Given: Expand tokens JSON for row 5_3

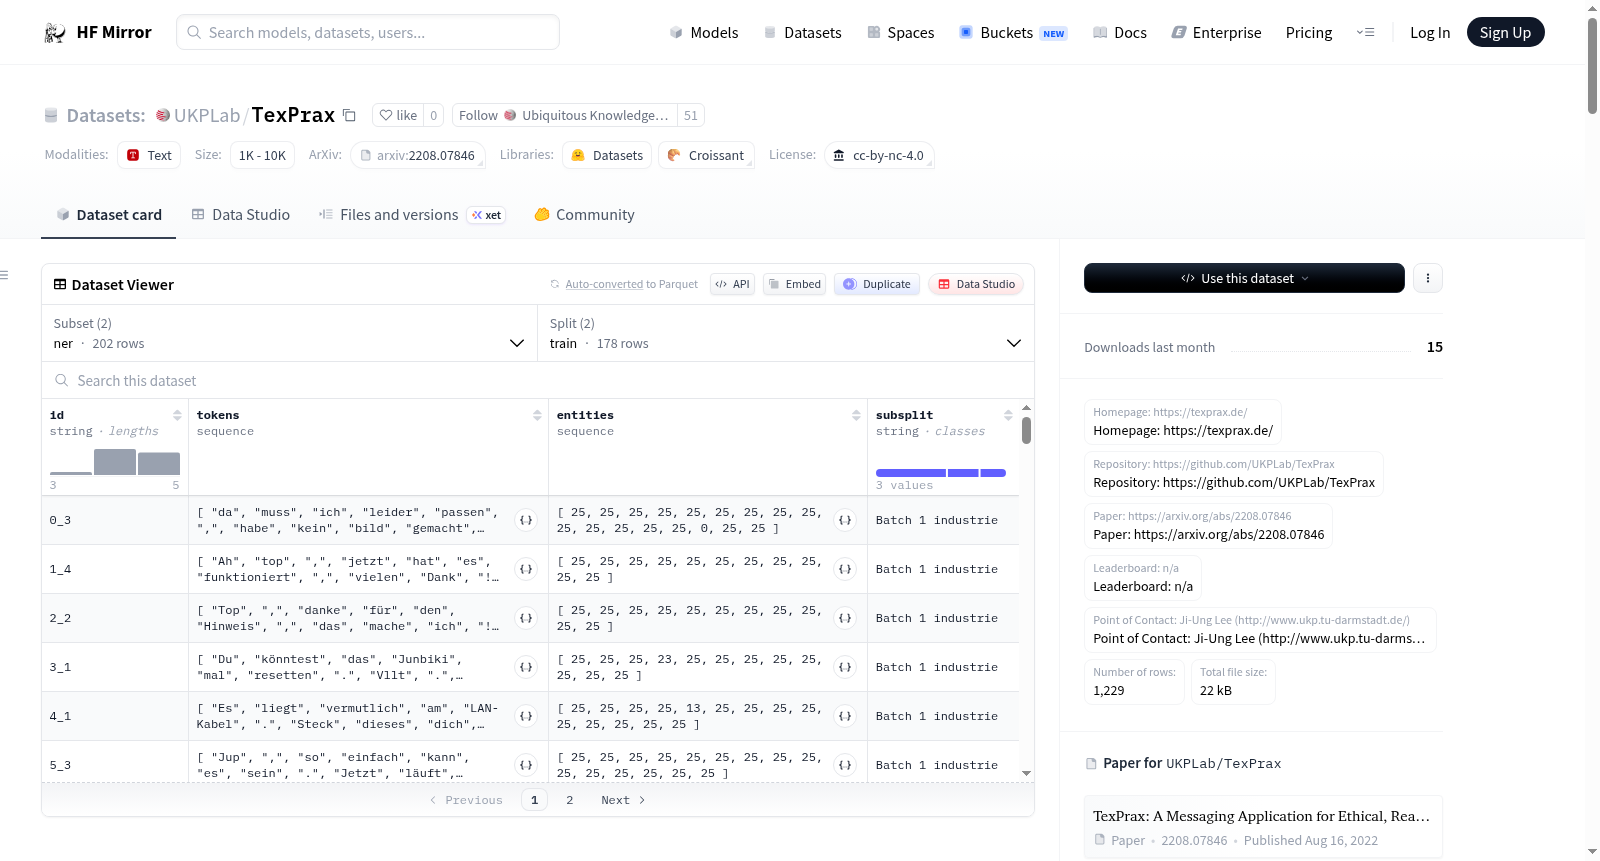Looking at the screenshot, I should pos(526,765).
